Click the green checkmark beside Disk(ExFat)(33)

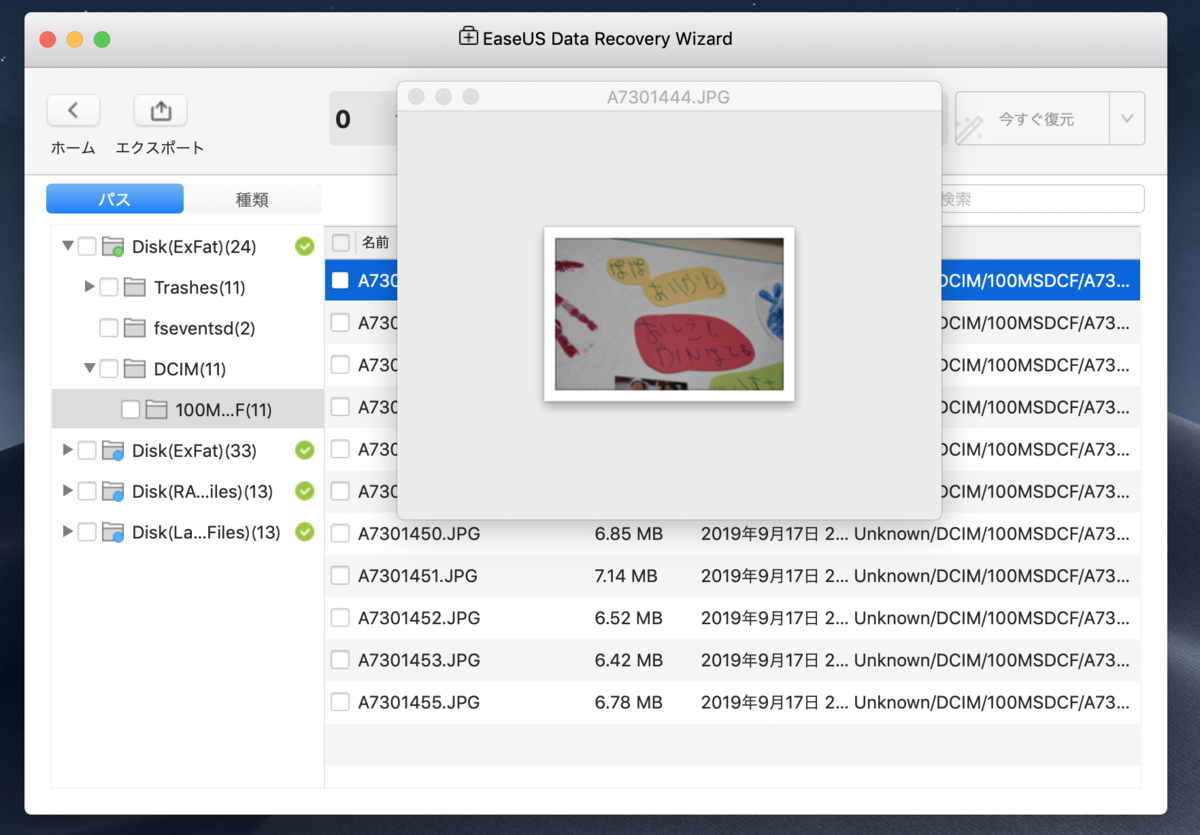tap(305, 451)
